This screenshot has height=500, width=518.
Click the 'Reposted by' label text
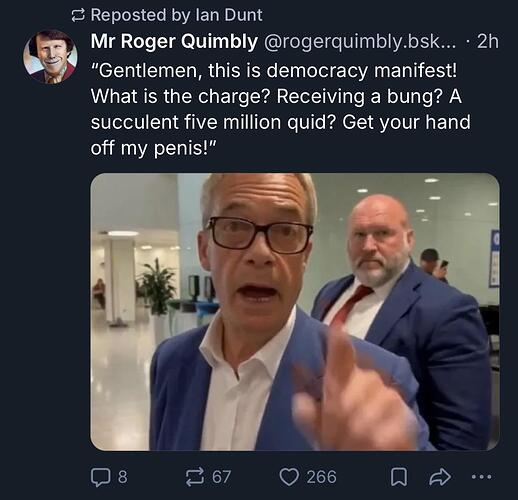point(141,15)
